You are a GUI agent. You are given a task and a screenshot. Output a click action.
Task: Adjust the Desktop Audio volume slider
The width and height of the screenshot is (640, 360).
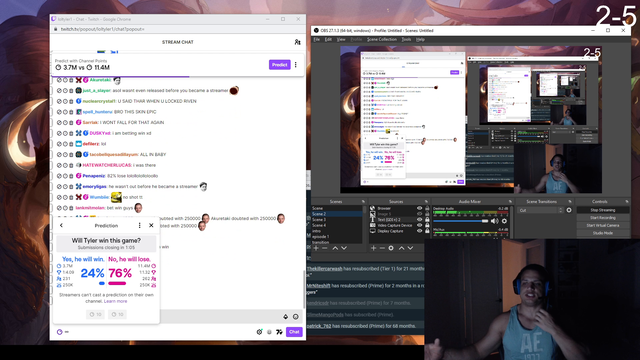click(x=460, y=221)
